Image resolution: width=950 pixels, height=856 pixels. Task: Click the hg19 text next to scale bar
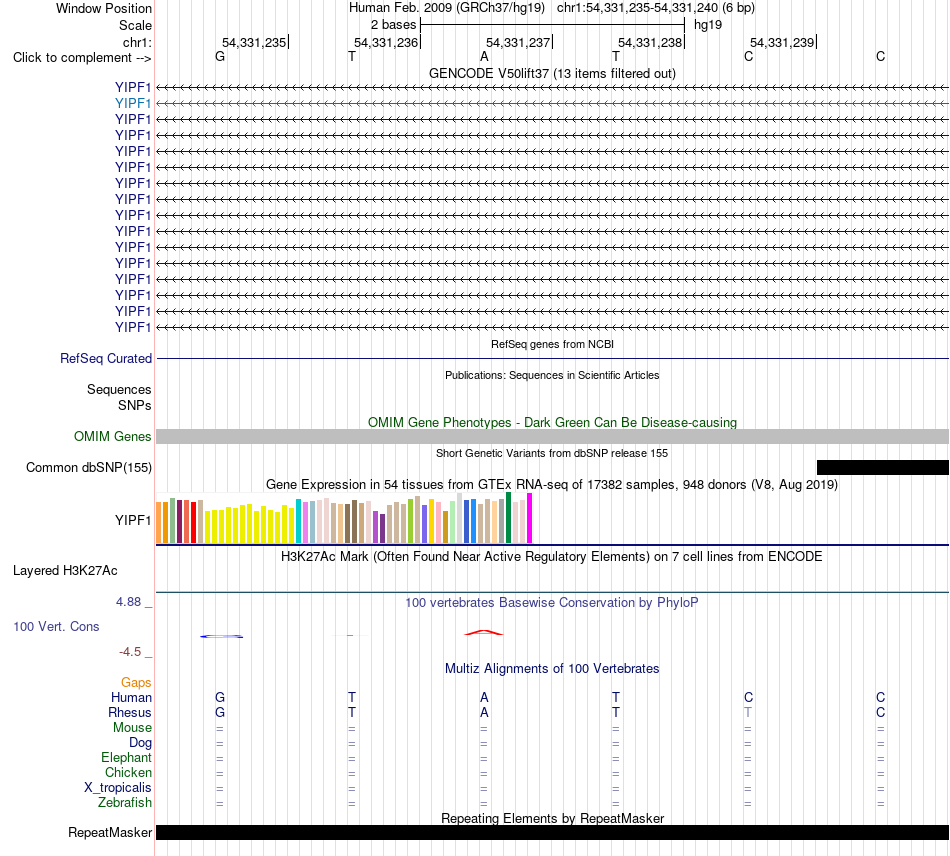coord(708,25)
